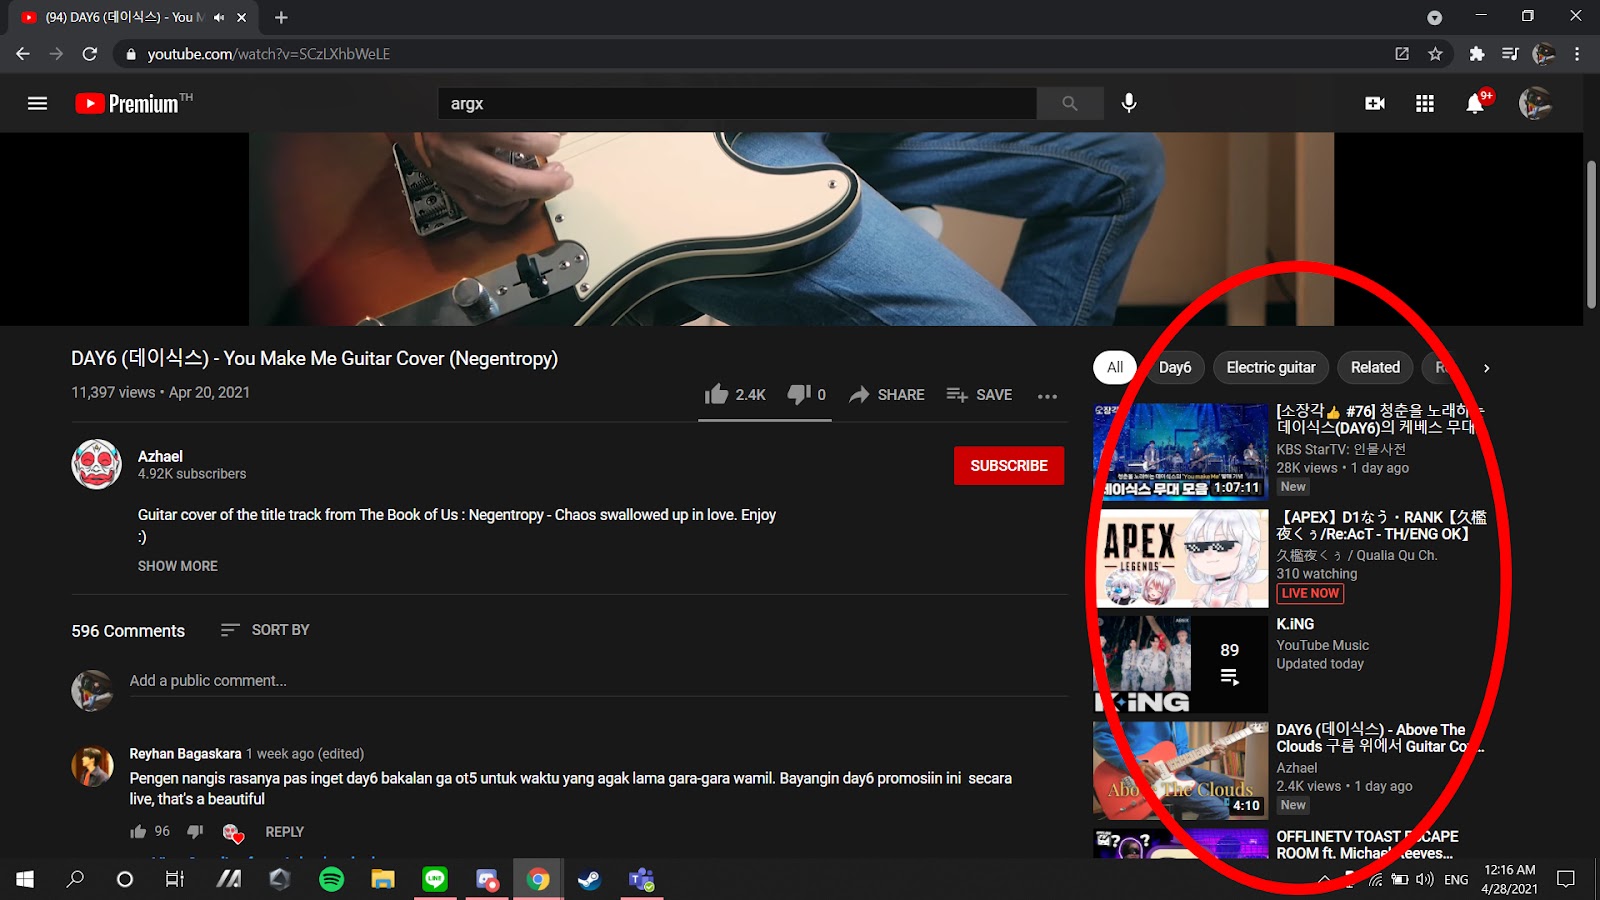Open LINE from the taskbar
Viewport: 1600px width, 900px height.
[435, 879]
